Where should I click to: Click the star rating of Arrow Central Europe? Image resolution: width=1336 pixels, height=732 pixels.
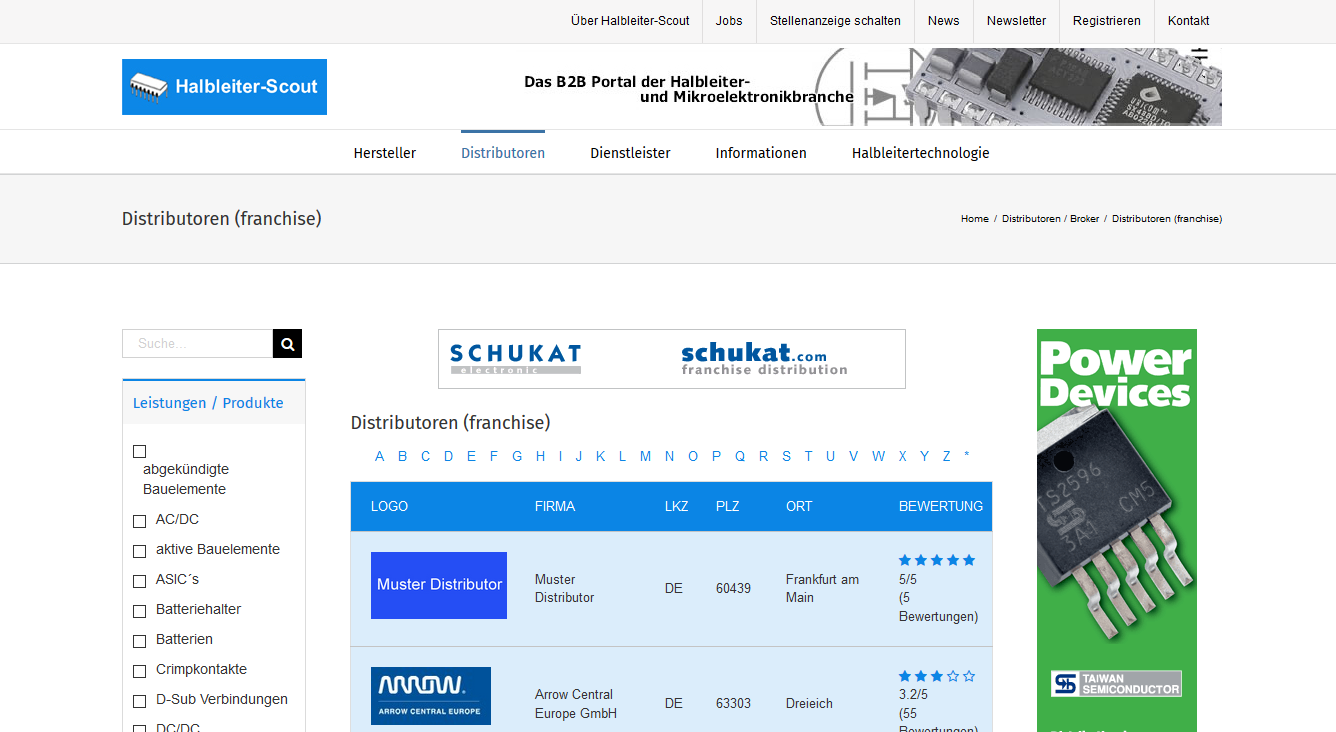(937, 676)
